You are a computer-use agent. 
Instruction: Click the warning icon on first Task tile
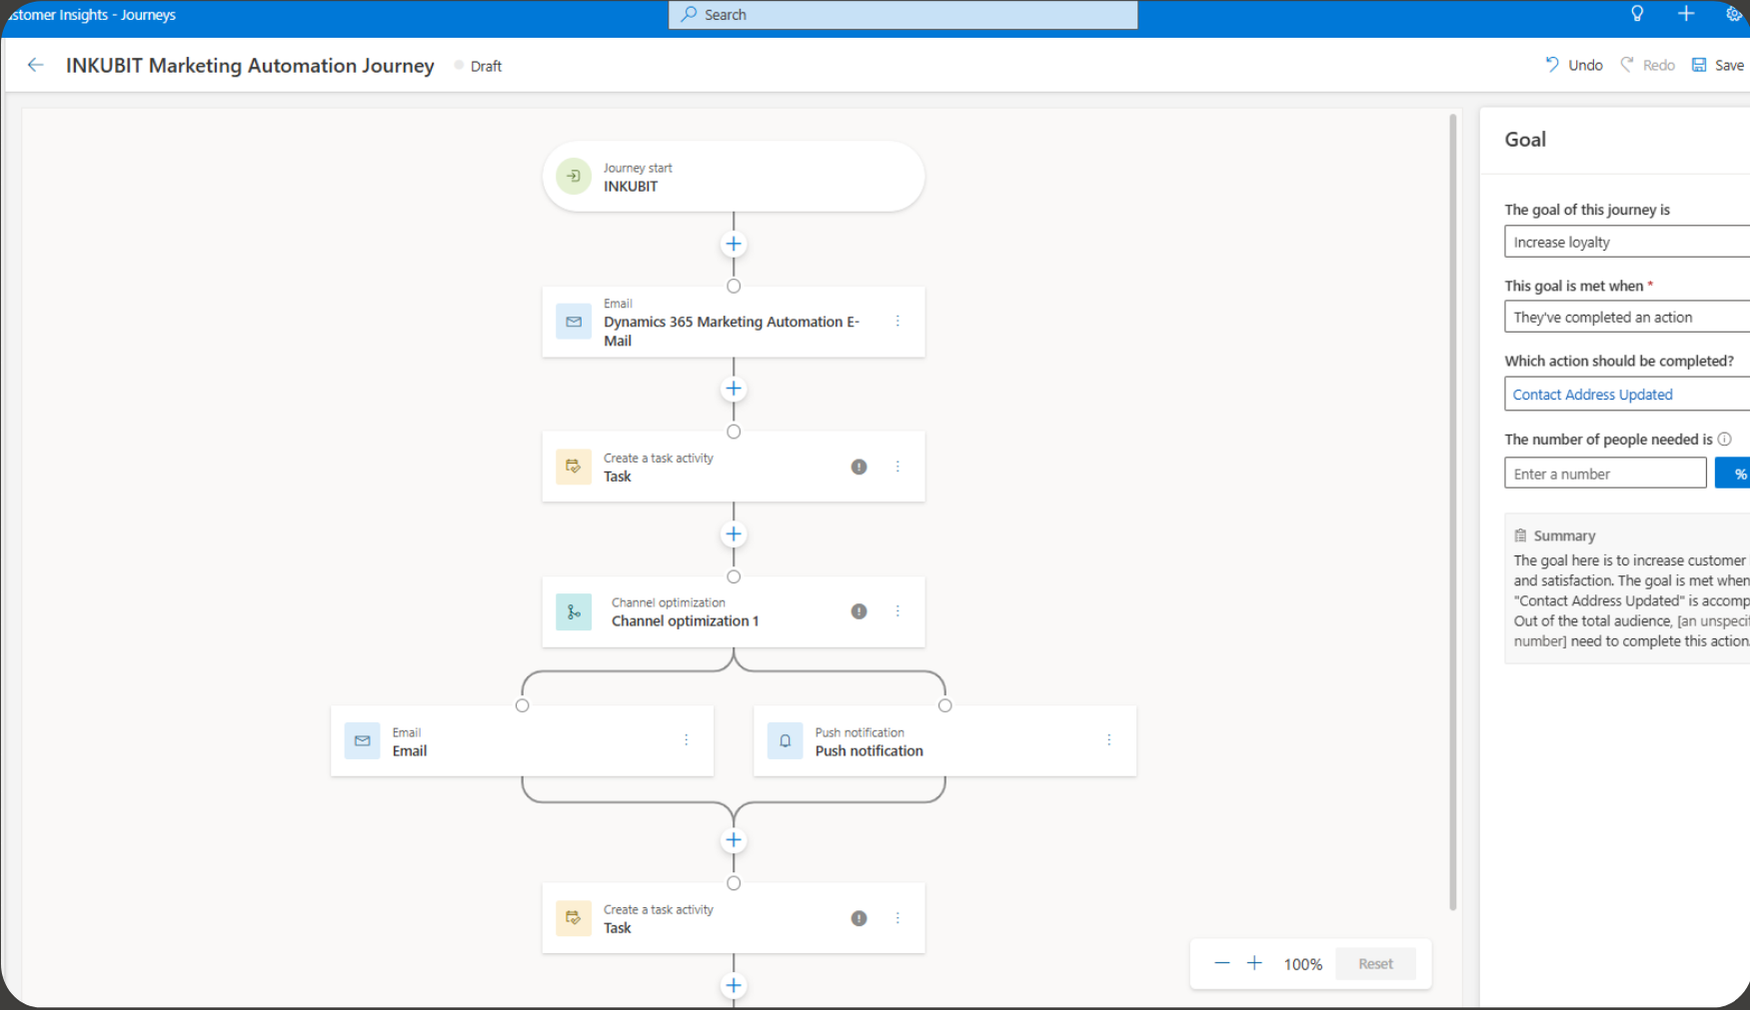tap(859, 467)
